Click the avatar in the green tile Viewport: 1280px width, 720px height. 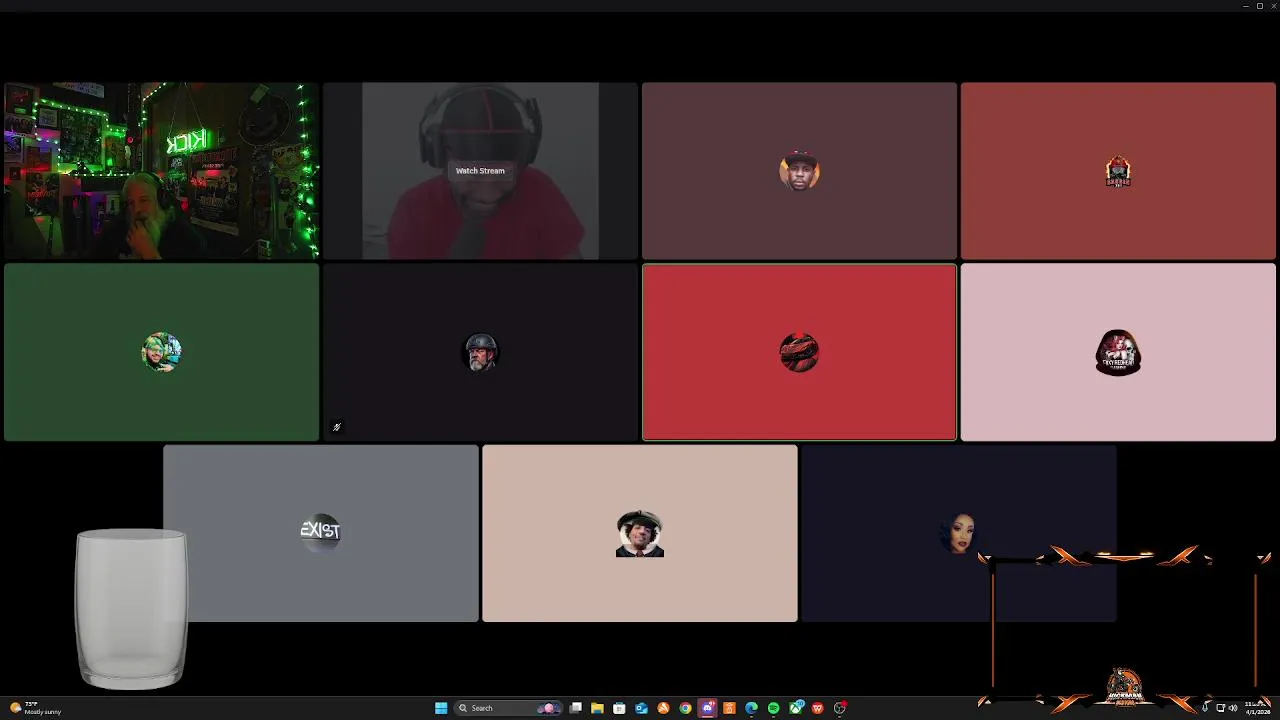point(161,352)
